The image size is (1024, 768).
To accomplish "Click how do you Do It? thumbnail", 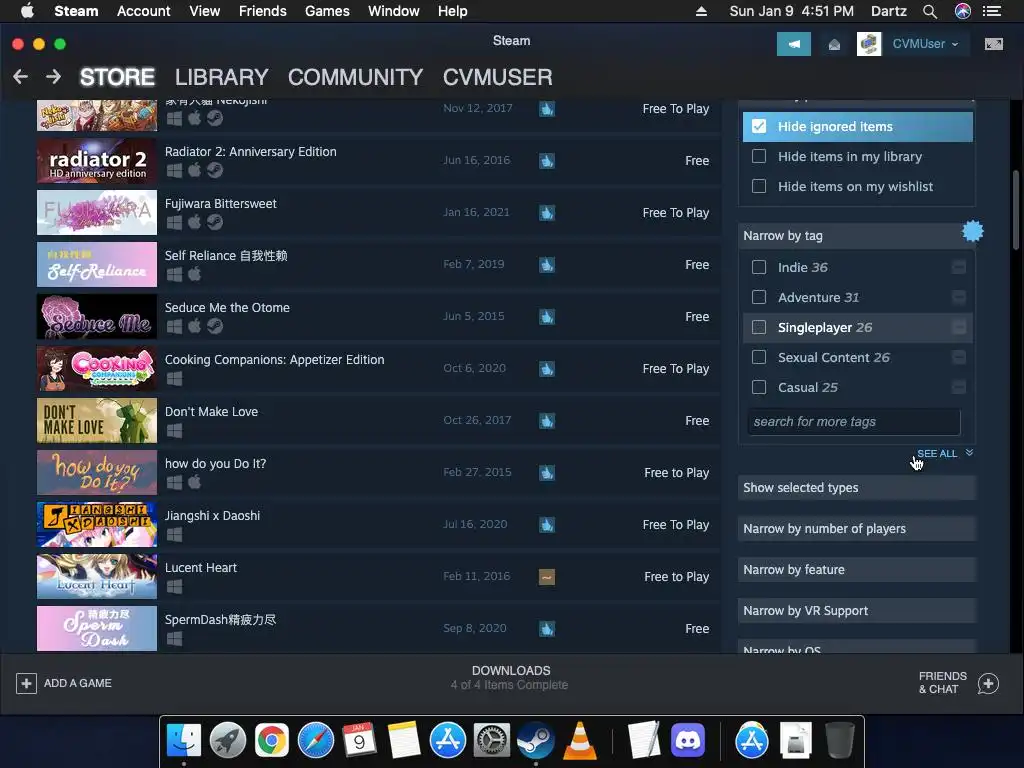I will (x=97, y=472).
